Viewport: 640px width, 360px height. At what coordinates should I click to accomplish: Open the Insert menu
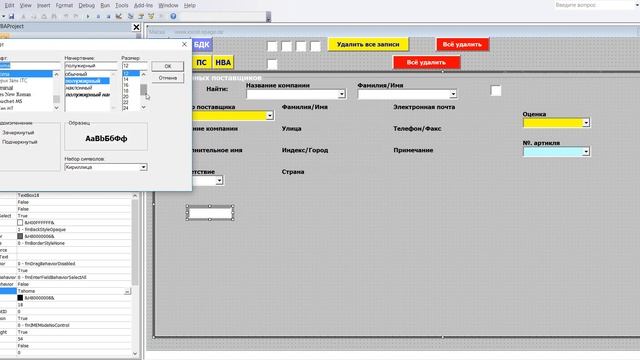click(43, 5)
